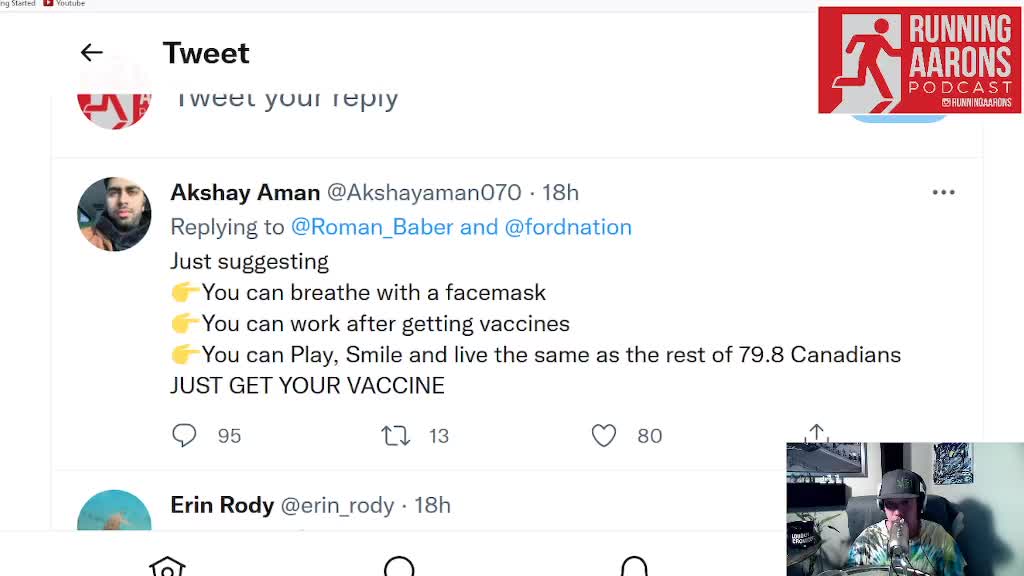Viewport: 1024px width, 576px height.
Task: Go to Home via bottom house icon
Action: [167, 566]
